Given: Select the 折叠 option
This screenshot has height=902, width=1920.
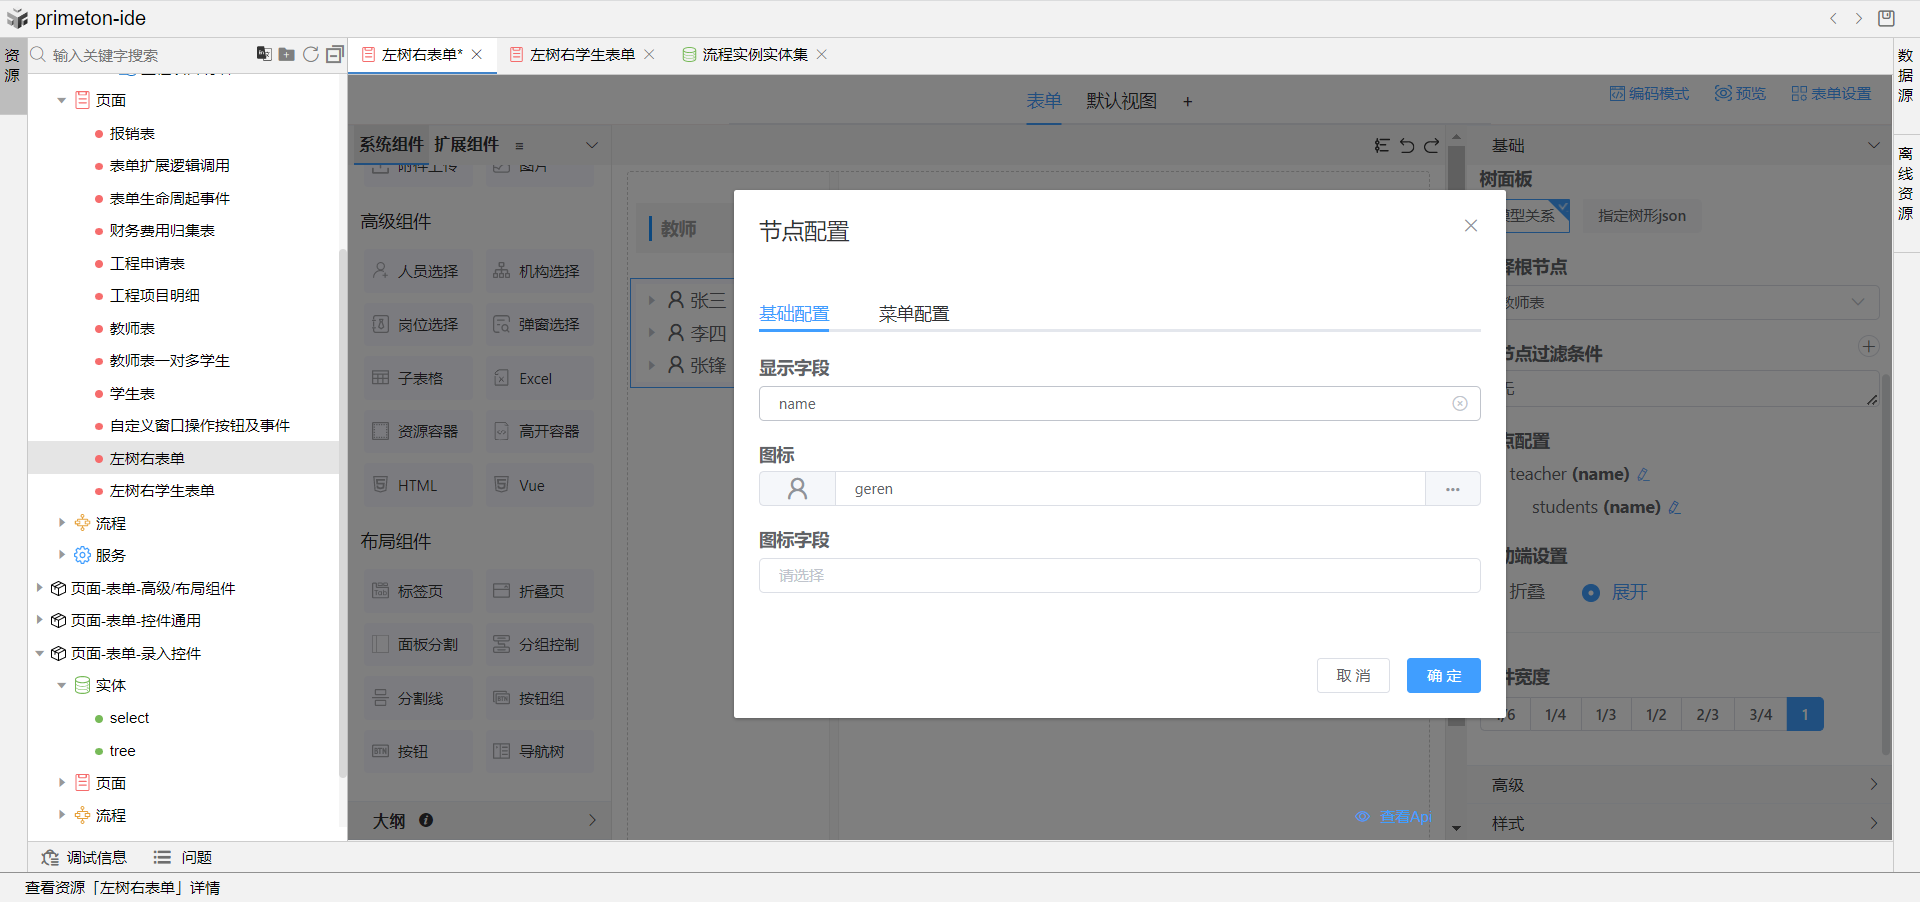Looking at the screenshot, I should [1527, 593].
